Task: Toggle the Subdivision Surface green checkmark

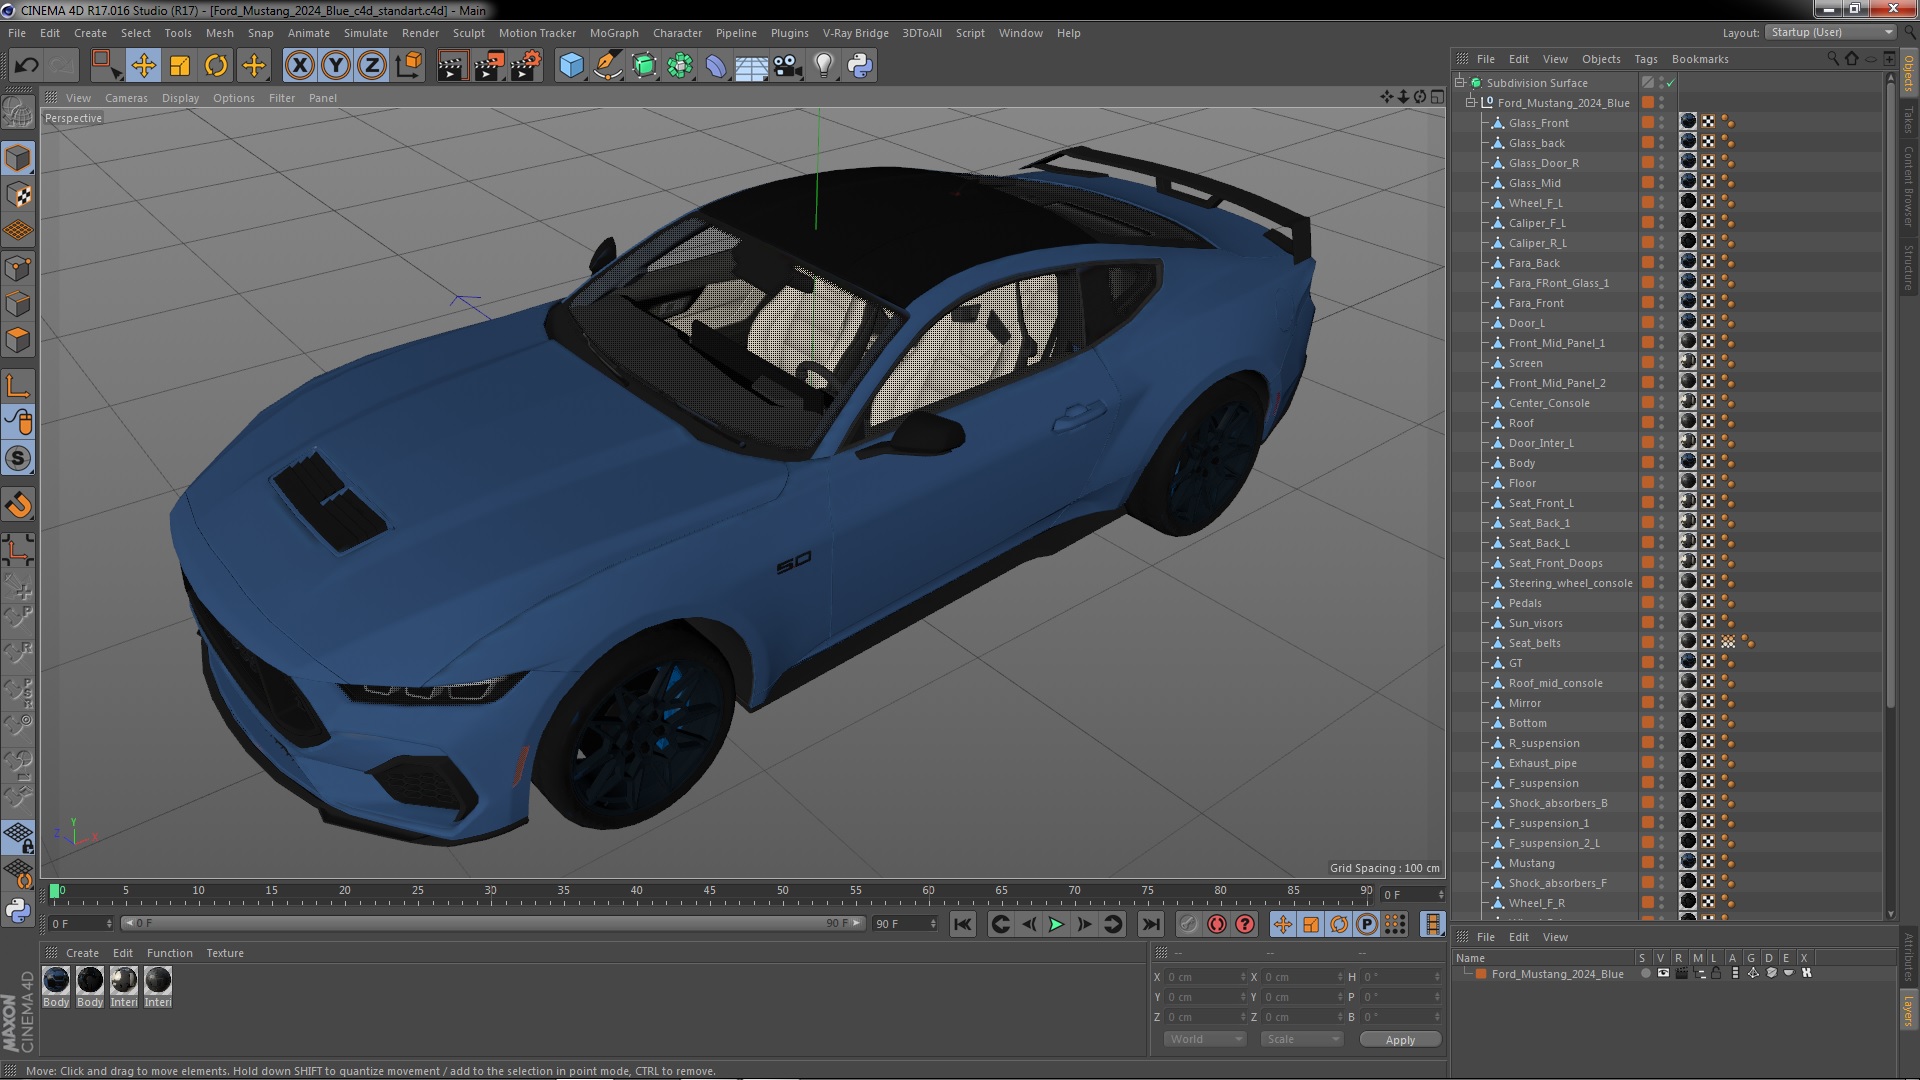Action: (x=1670, y=83)
